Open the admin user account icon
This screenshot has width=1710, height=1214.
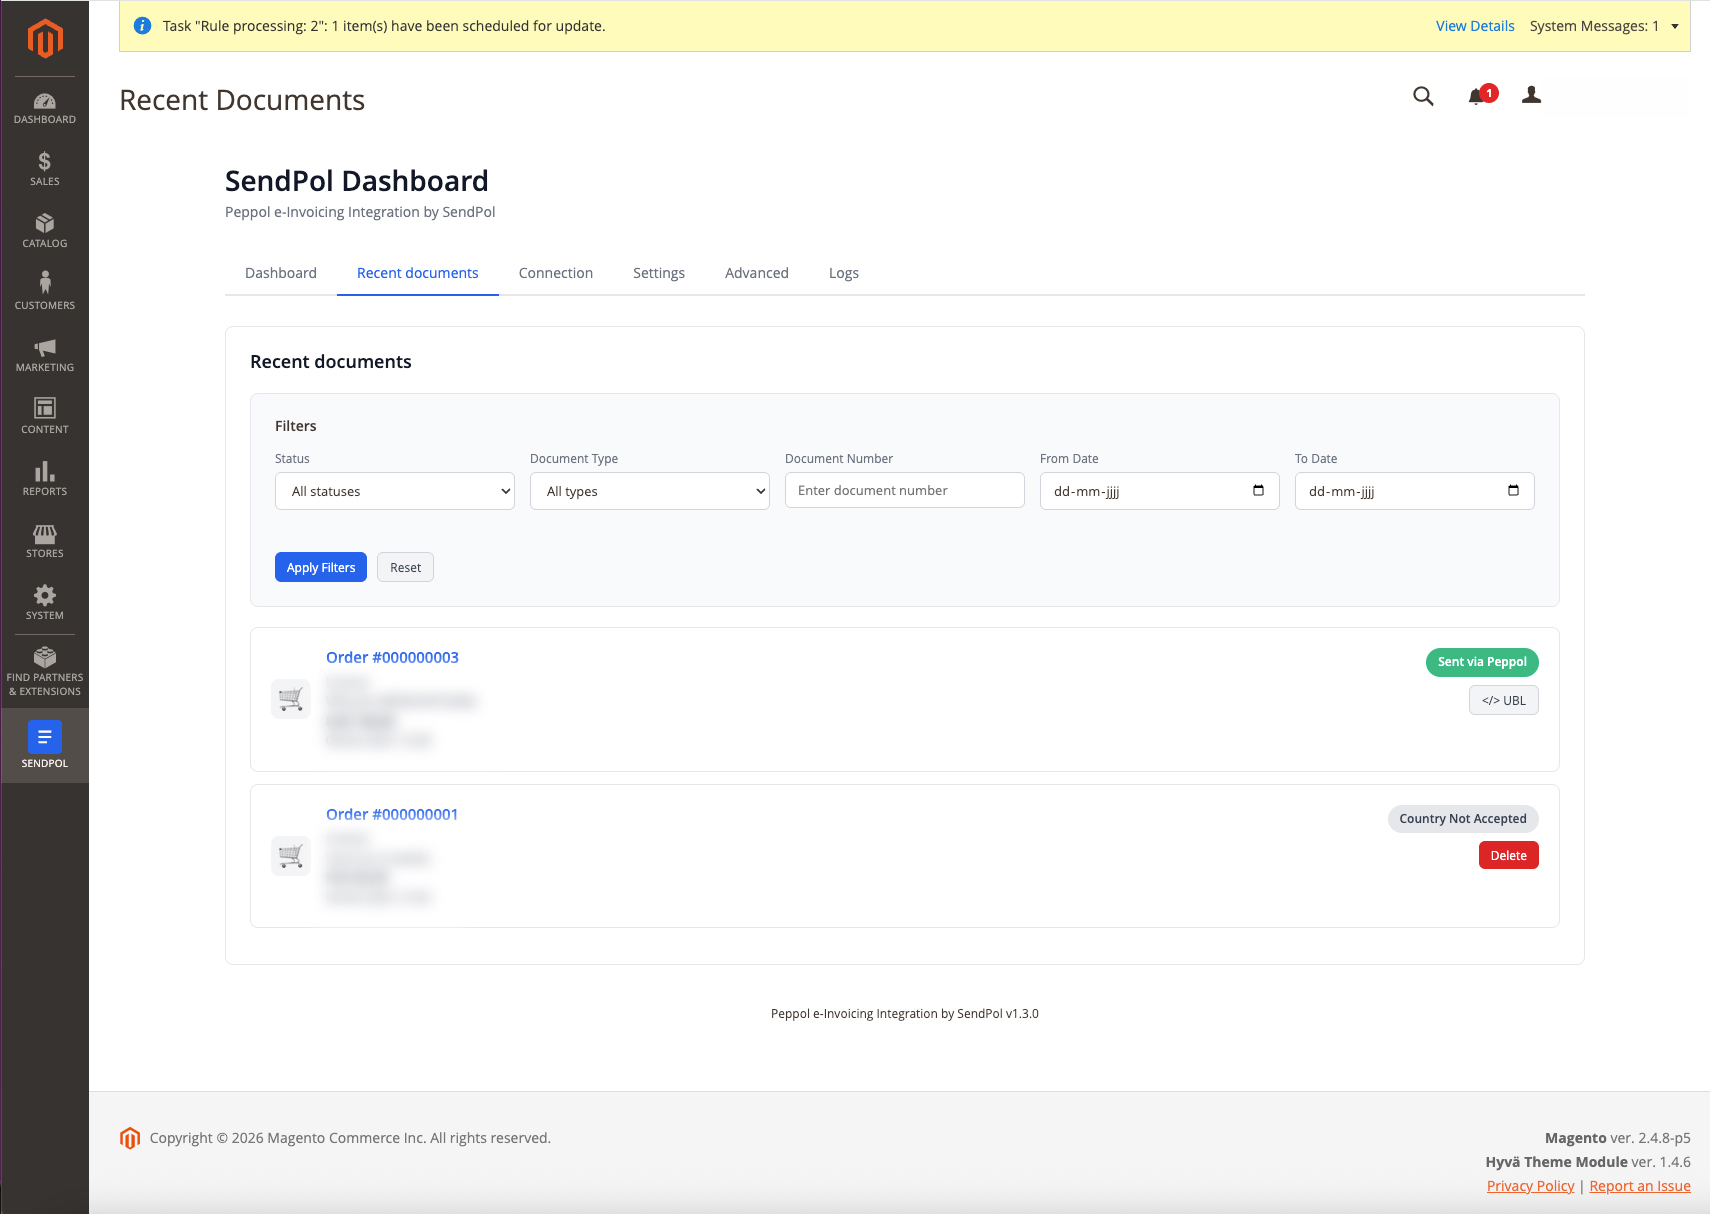coord(1531,95)
